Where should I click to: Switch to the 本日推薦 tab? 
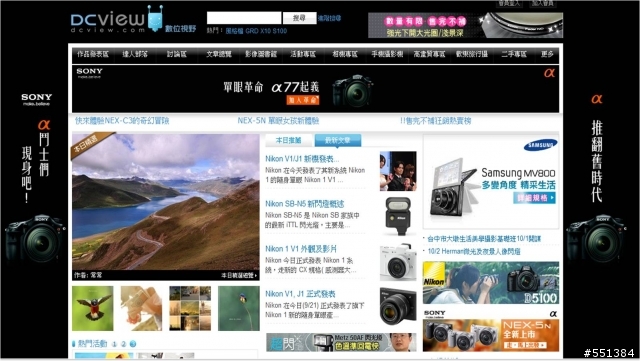coord(289,140)
